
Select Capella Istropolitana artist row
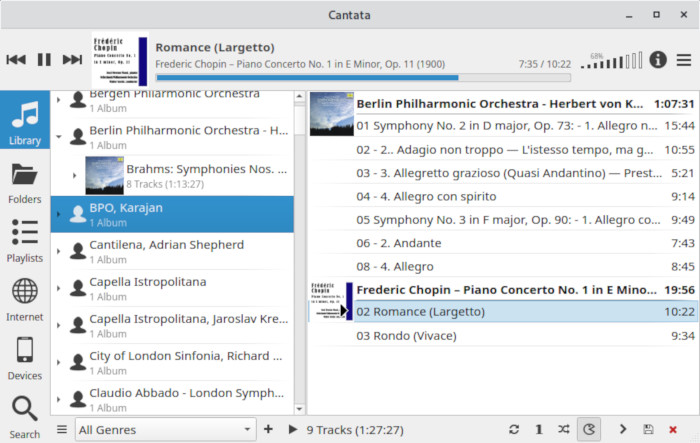[172, 288]
